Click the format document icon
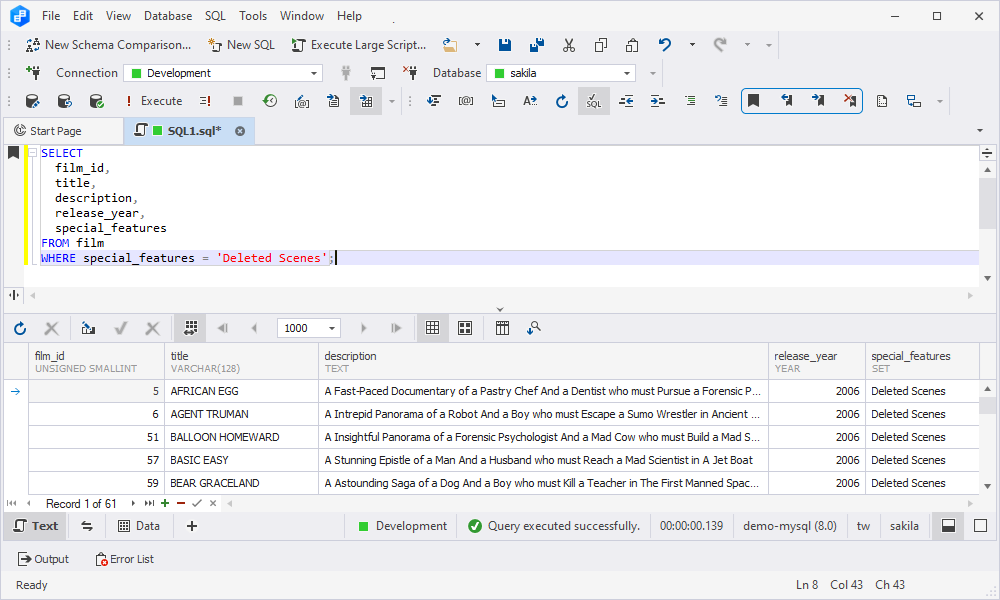The image size is (1000, 600). click(434, 101)
